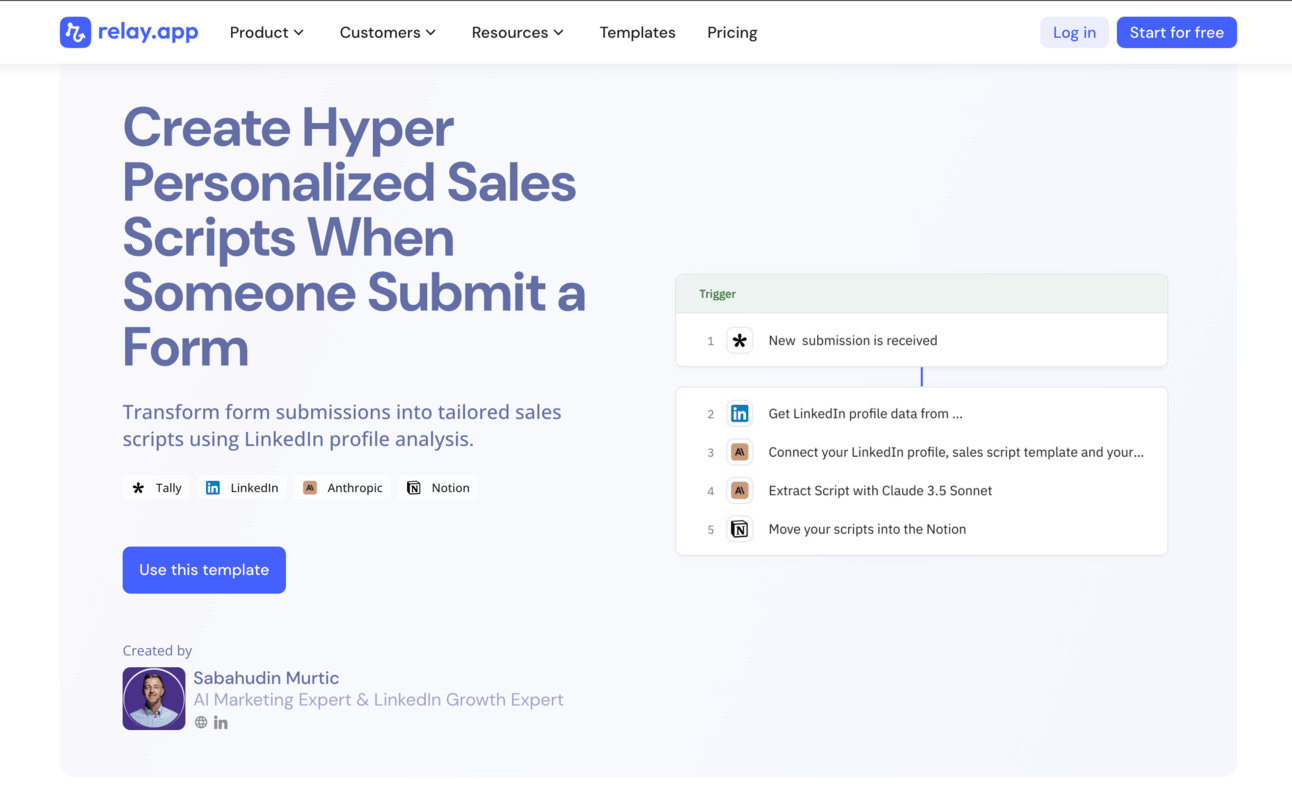Click Start for free button
Image resolution: width=1292 pixels, height=785 pixels.
click(1176, 33)
